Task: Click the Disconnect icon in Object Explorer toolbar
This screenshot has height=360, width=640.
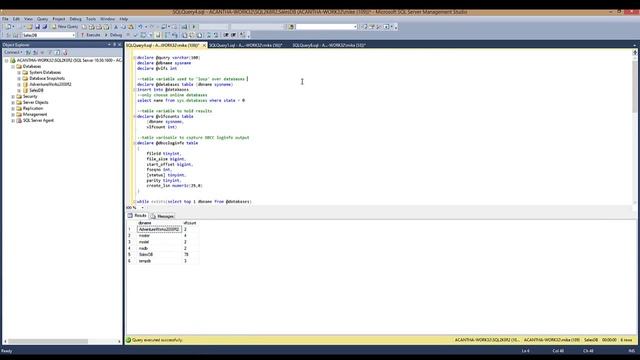Action: [36, 52]
